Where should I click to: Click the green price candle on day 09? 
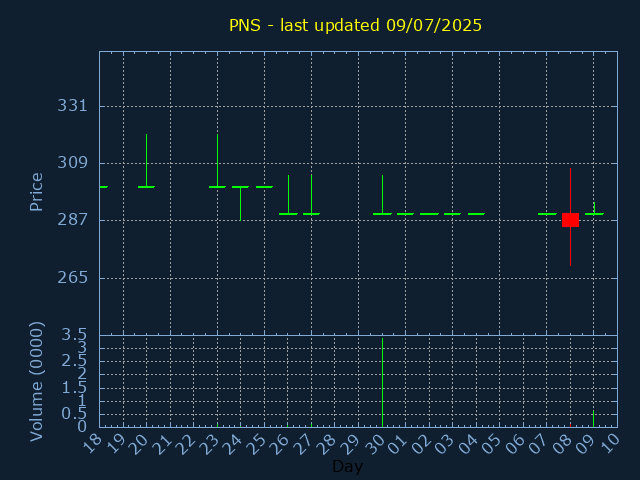[594, 209]
